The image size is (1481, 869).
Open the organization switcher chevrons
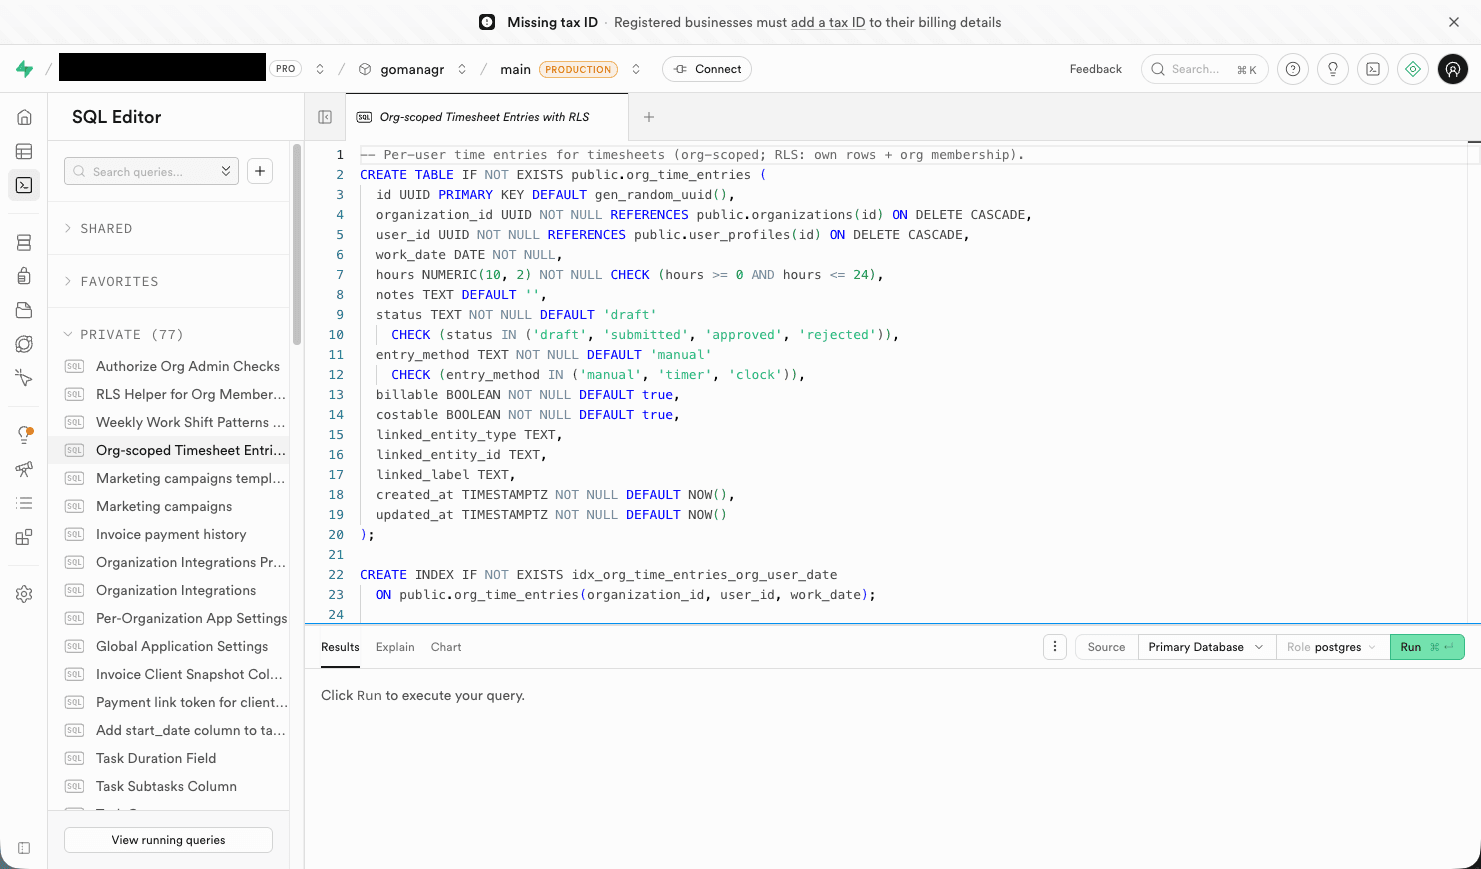pyautogui.click(x=320, y=69)
